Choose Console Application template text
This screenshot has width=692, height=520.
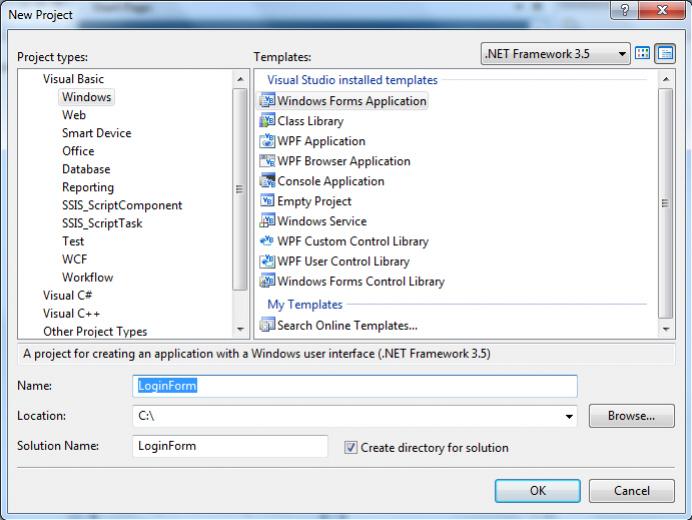(x=331, y=181)
